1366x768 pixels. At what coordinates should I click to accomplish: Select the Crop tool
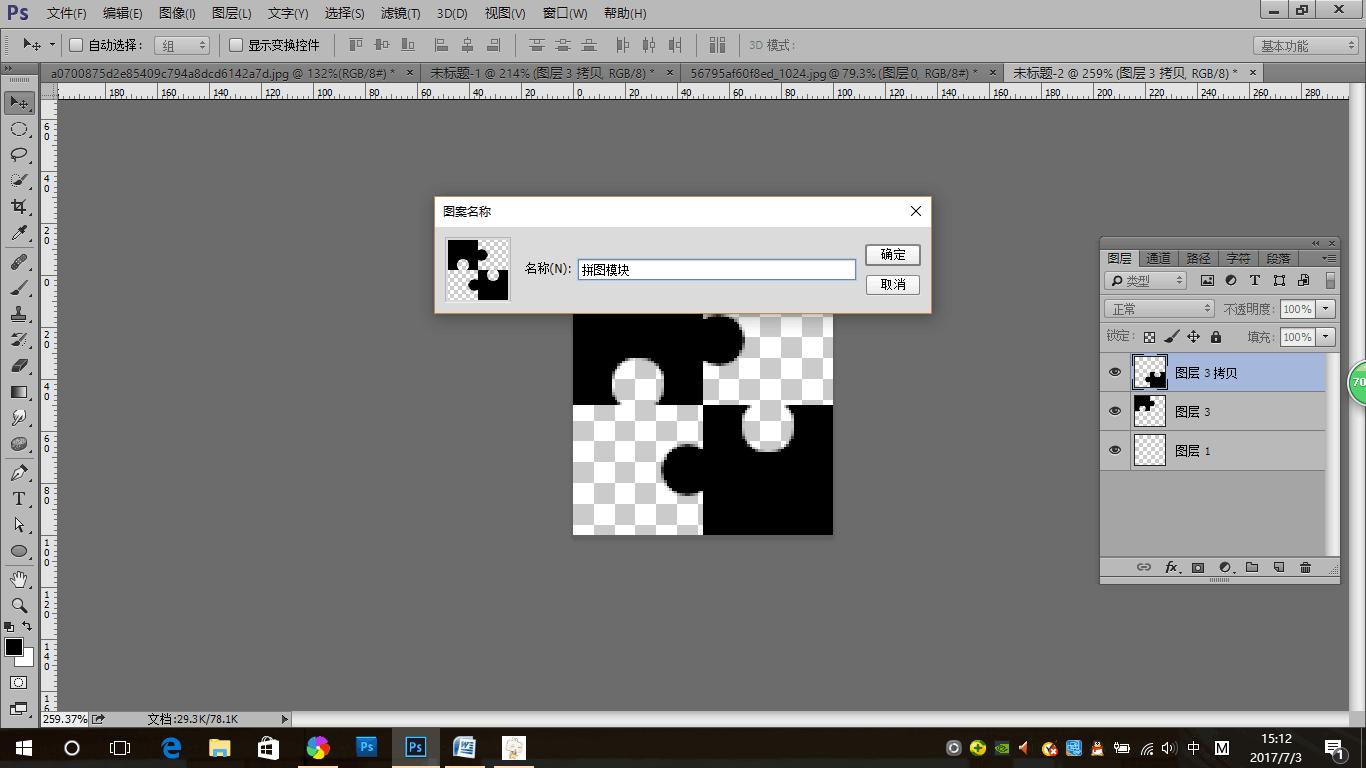[x=18, y=206]
